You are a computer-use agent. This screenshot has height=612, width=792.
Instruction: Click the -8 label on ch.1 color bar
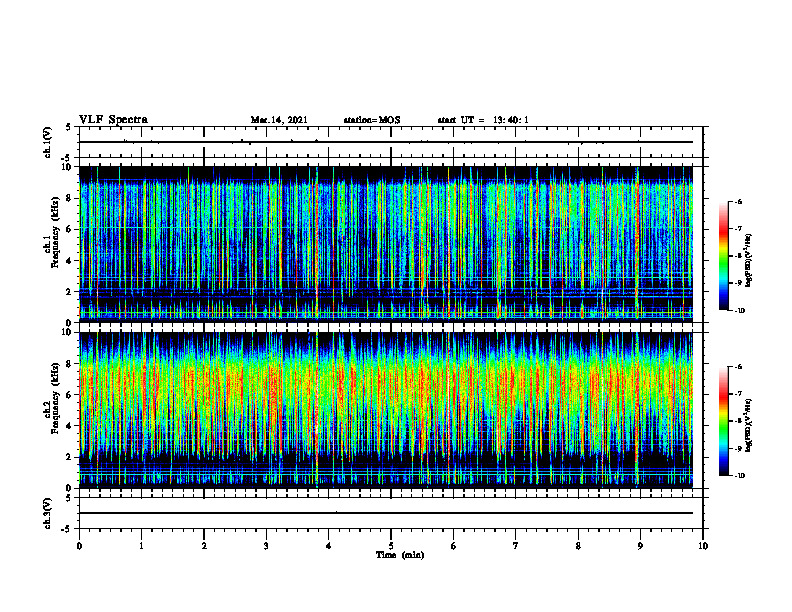tap(738, 256)
